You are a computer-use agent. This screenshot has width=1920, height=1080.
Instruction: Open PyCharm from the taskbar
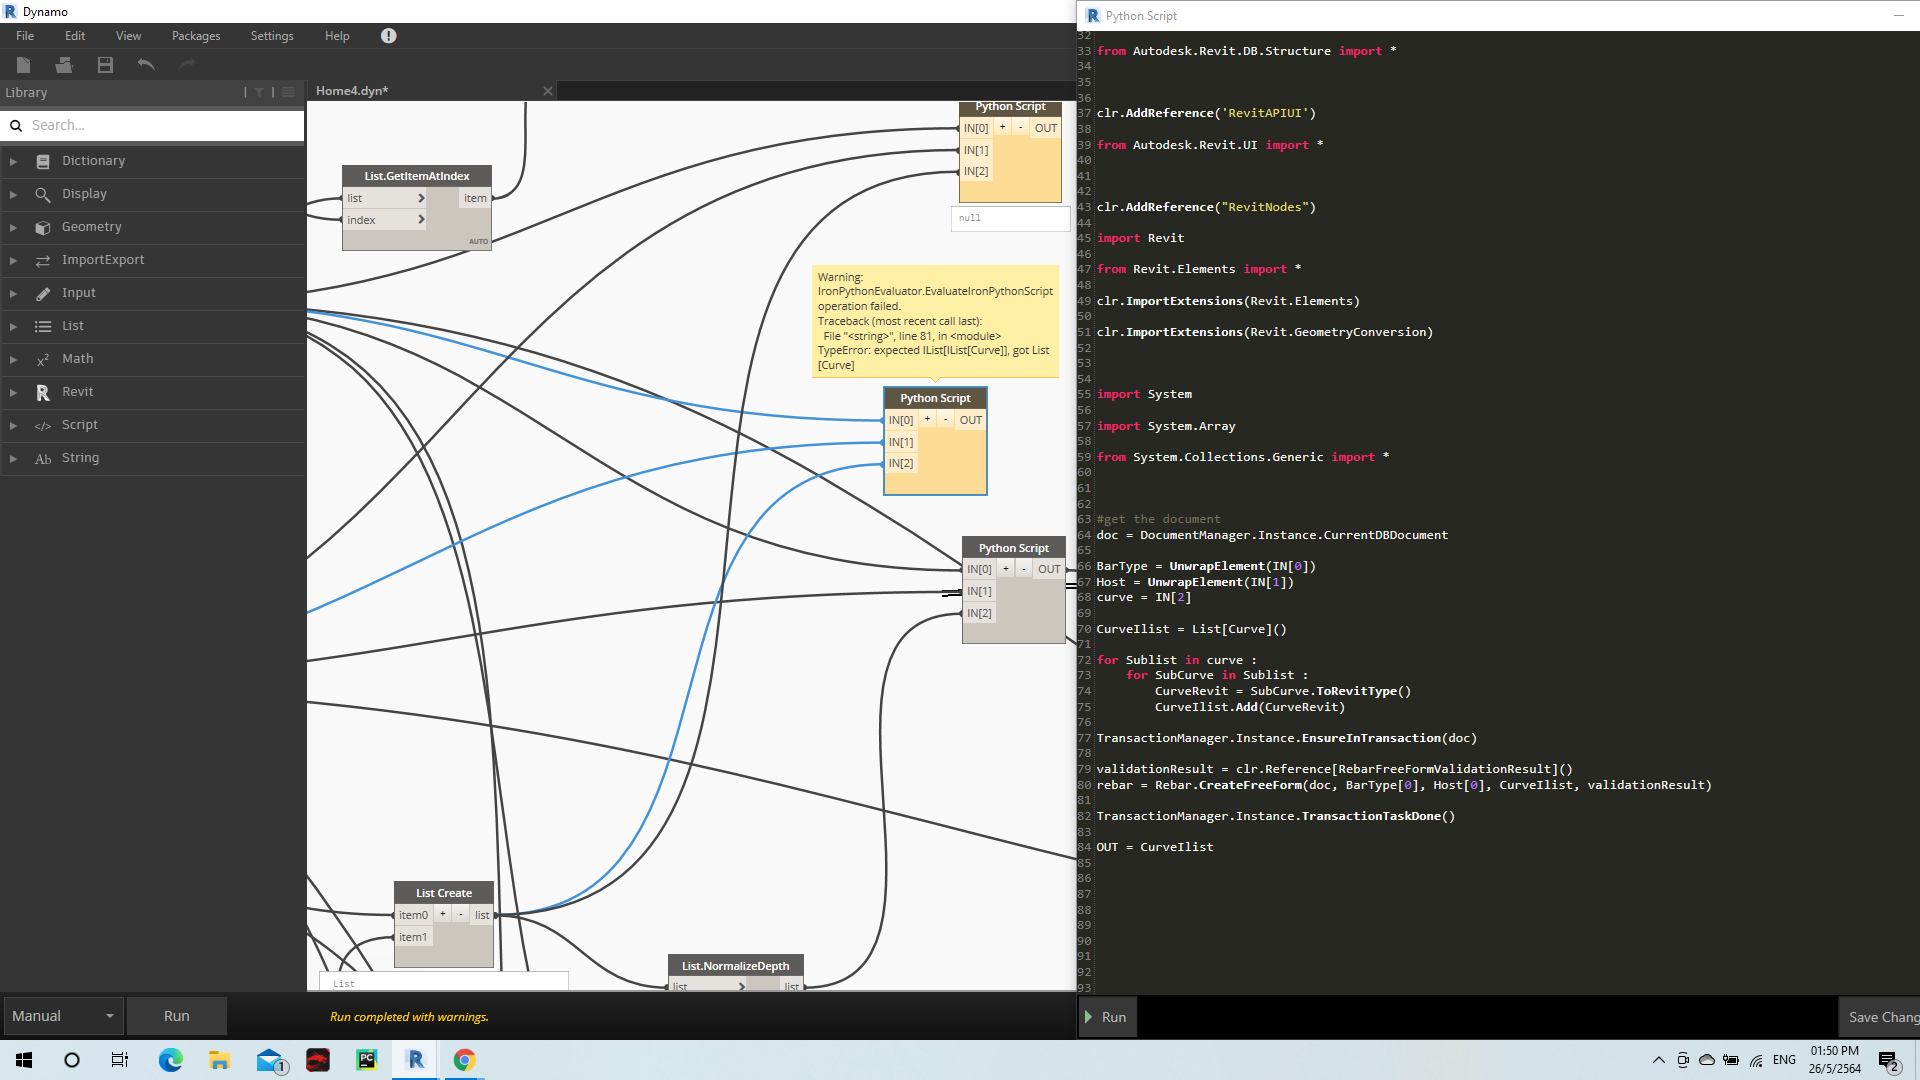point(367,1060)
